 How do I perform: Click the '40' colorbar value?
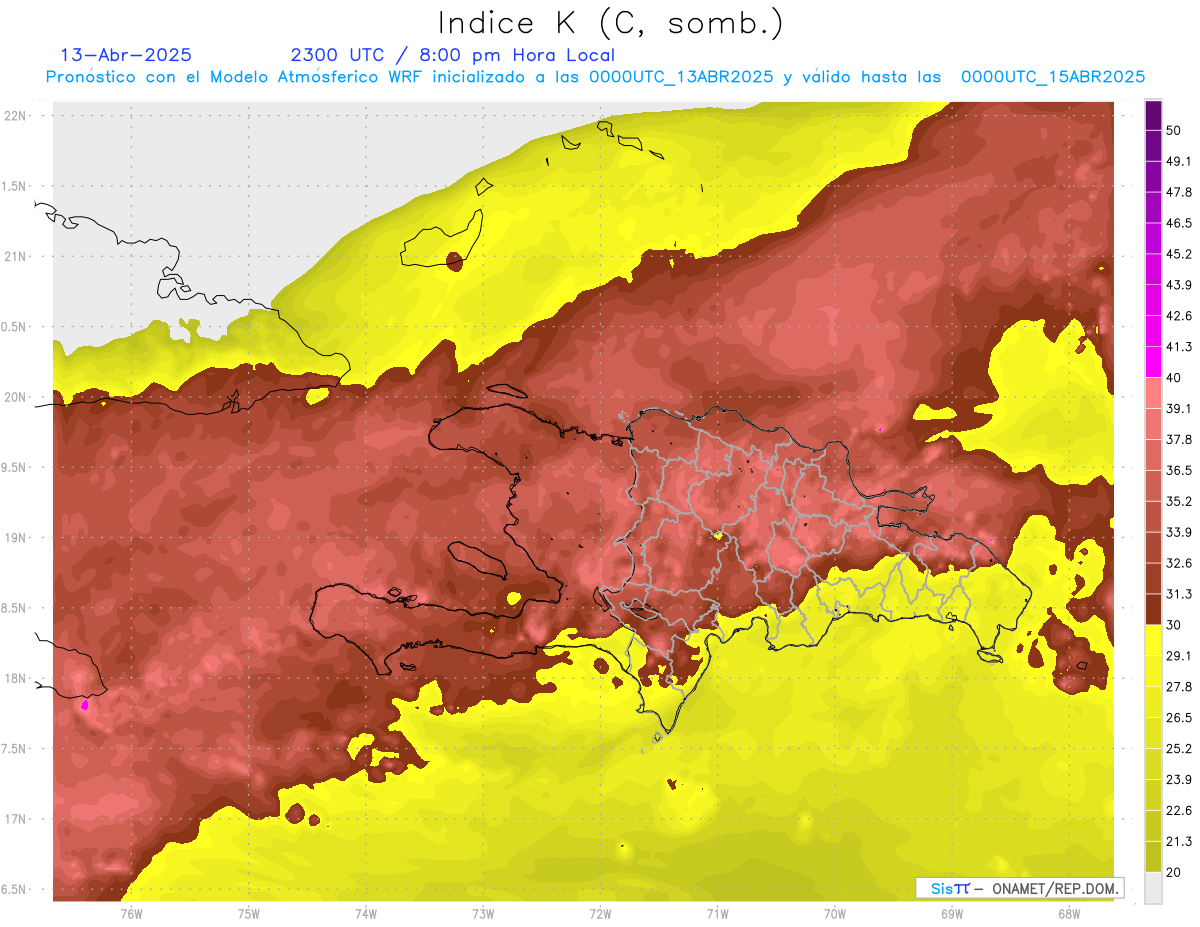1174,378
